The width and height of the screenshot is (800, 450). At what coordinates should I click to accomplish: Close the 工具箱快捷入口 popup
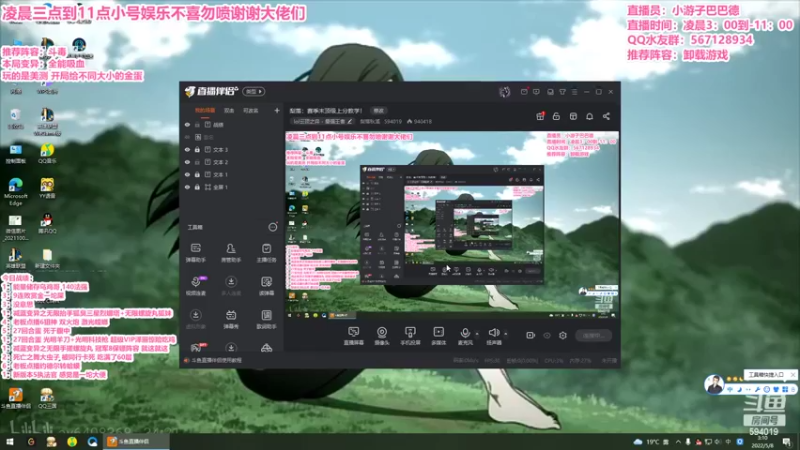(792, 374)
